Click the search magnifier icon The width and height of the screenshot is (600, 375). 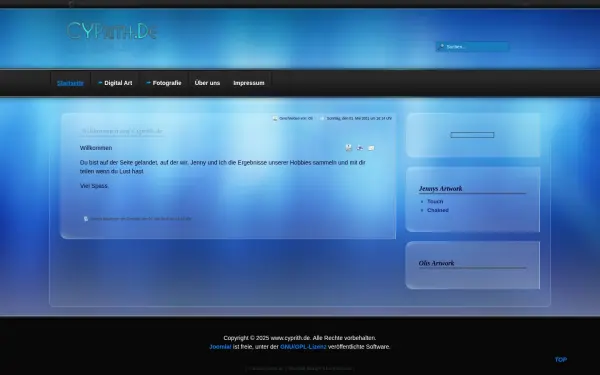tap(441, 46)
